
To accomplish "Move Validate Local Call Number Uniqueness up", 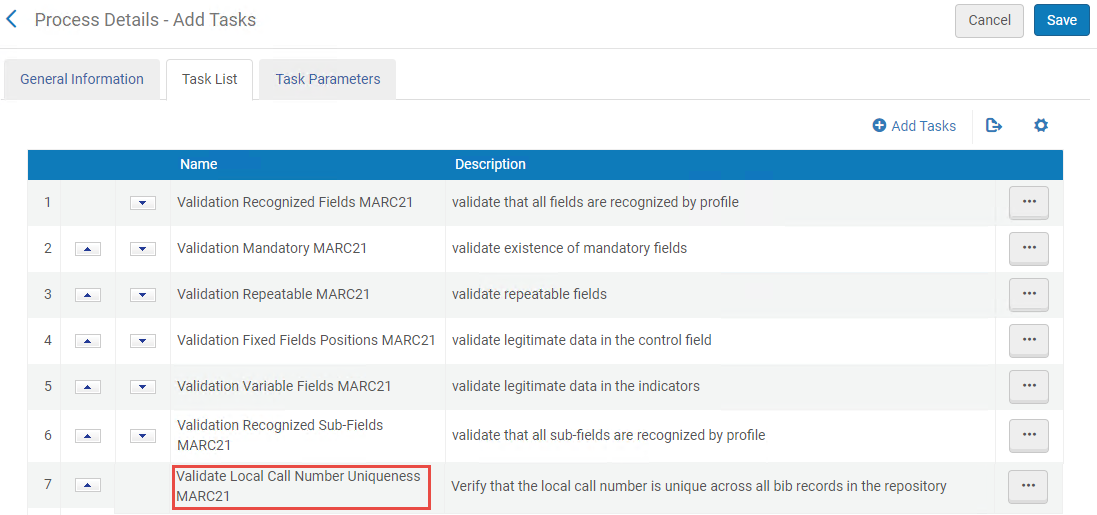I will point(87,485).
